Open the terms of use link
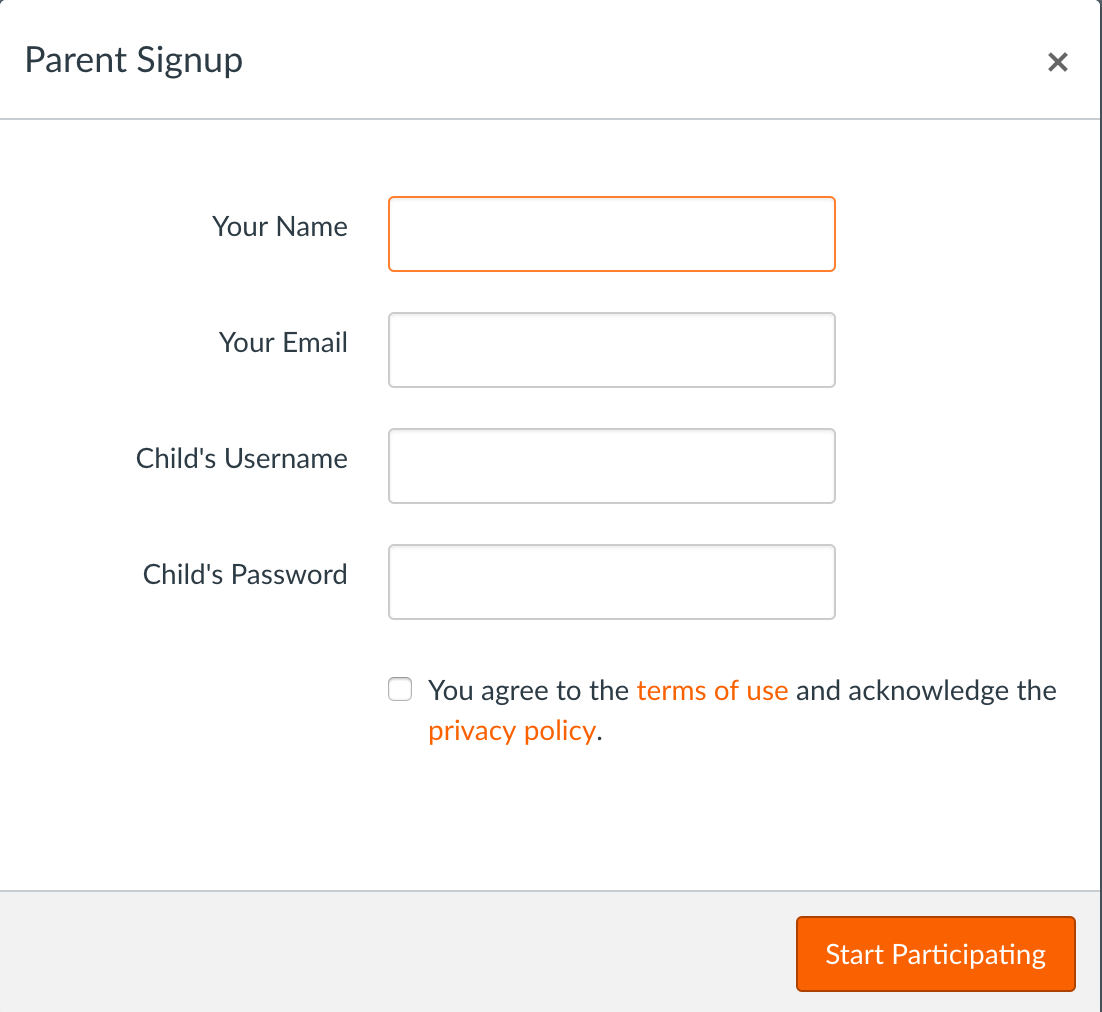 tap(712, 691)
